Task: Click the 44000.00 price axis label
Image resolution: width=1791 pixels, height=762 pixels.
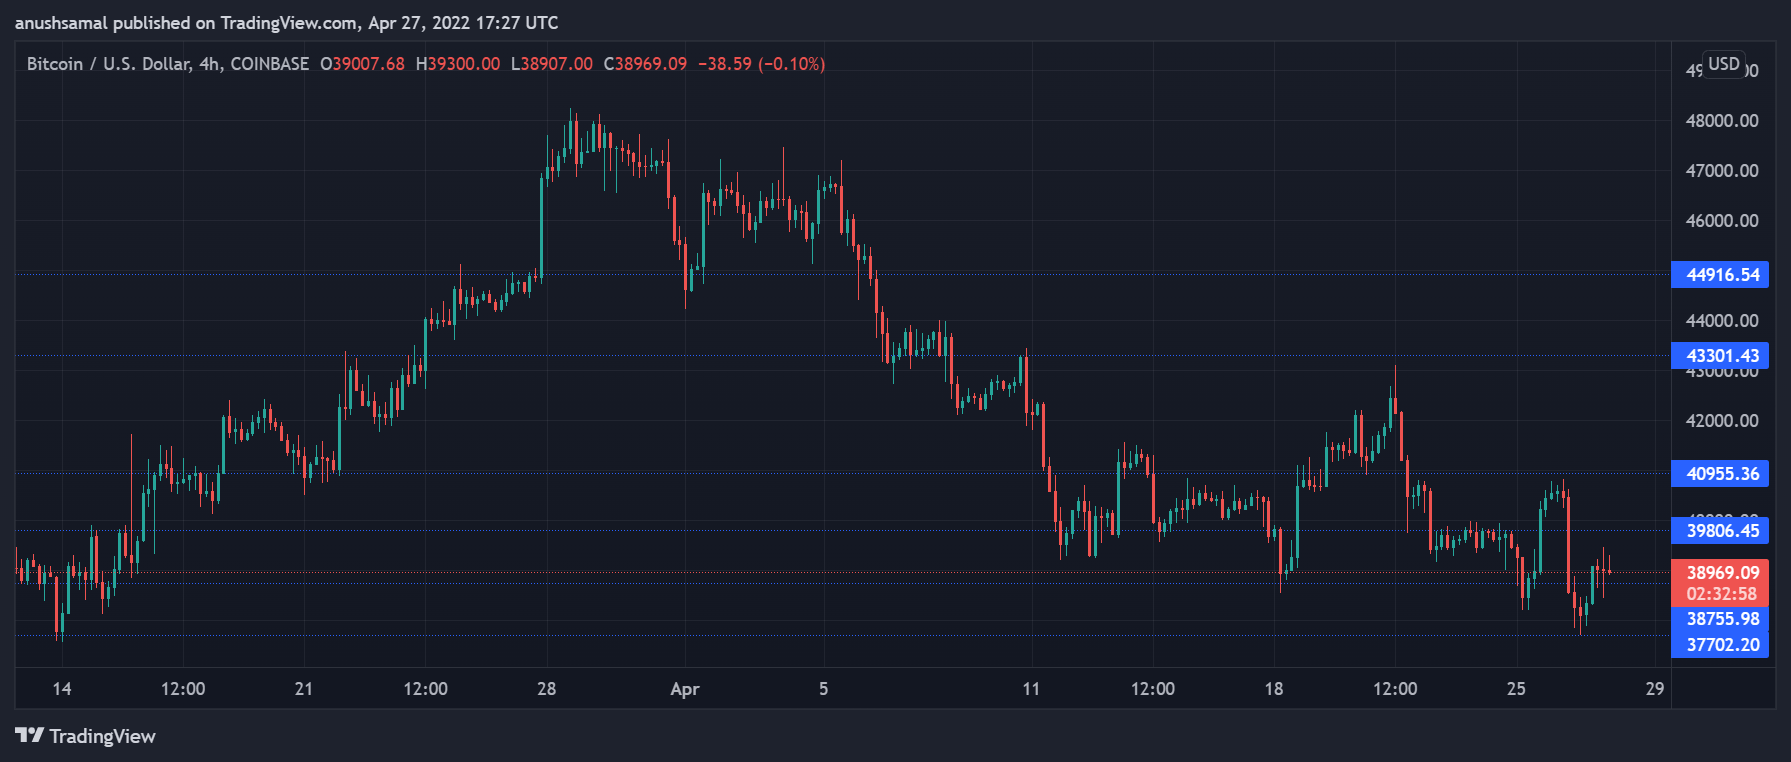Action: 1722,321
